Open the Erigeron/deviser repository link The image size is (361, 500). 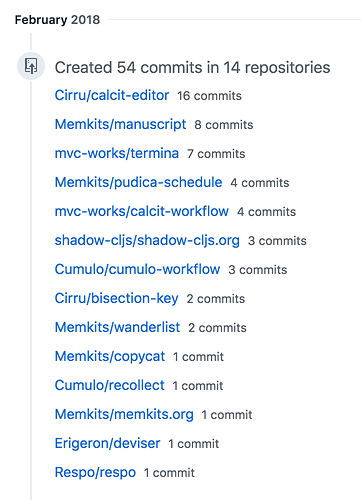107,443
